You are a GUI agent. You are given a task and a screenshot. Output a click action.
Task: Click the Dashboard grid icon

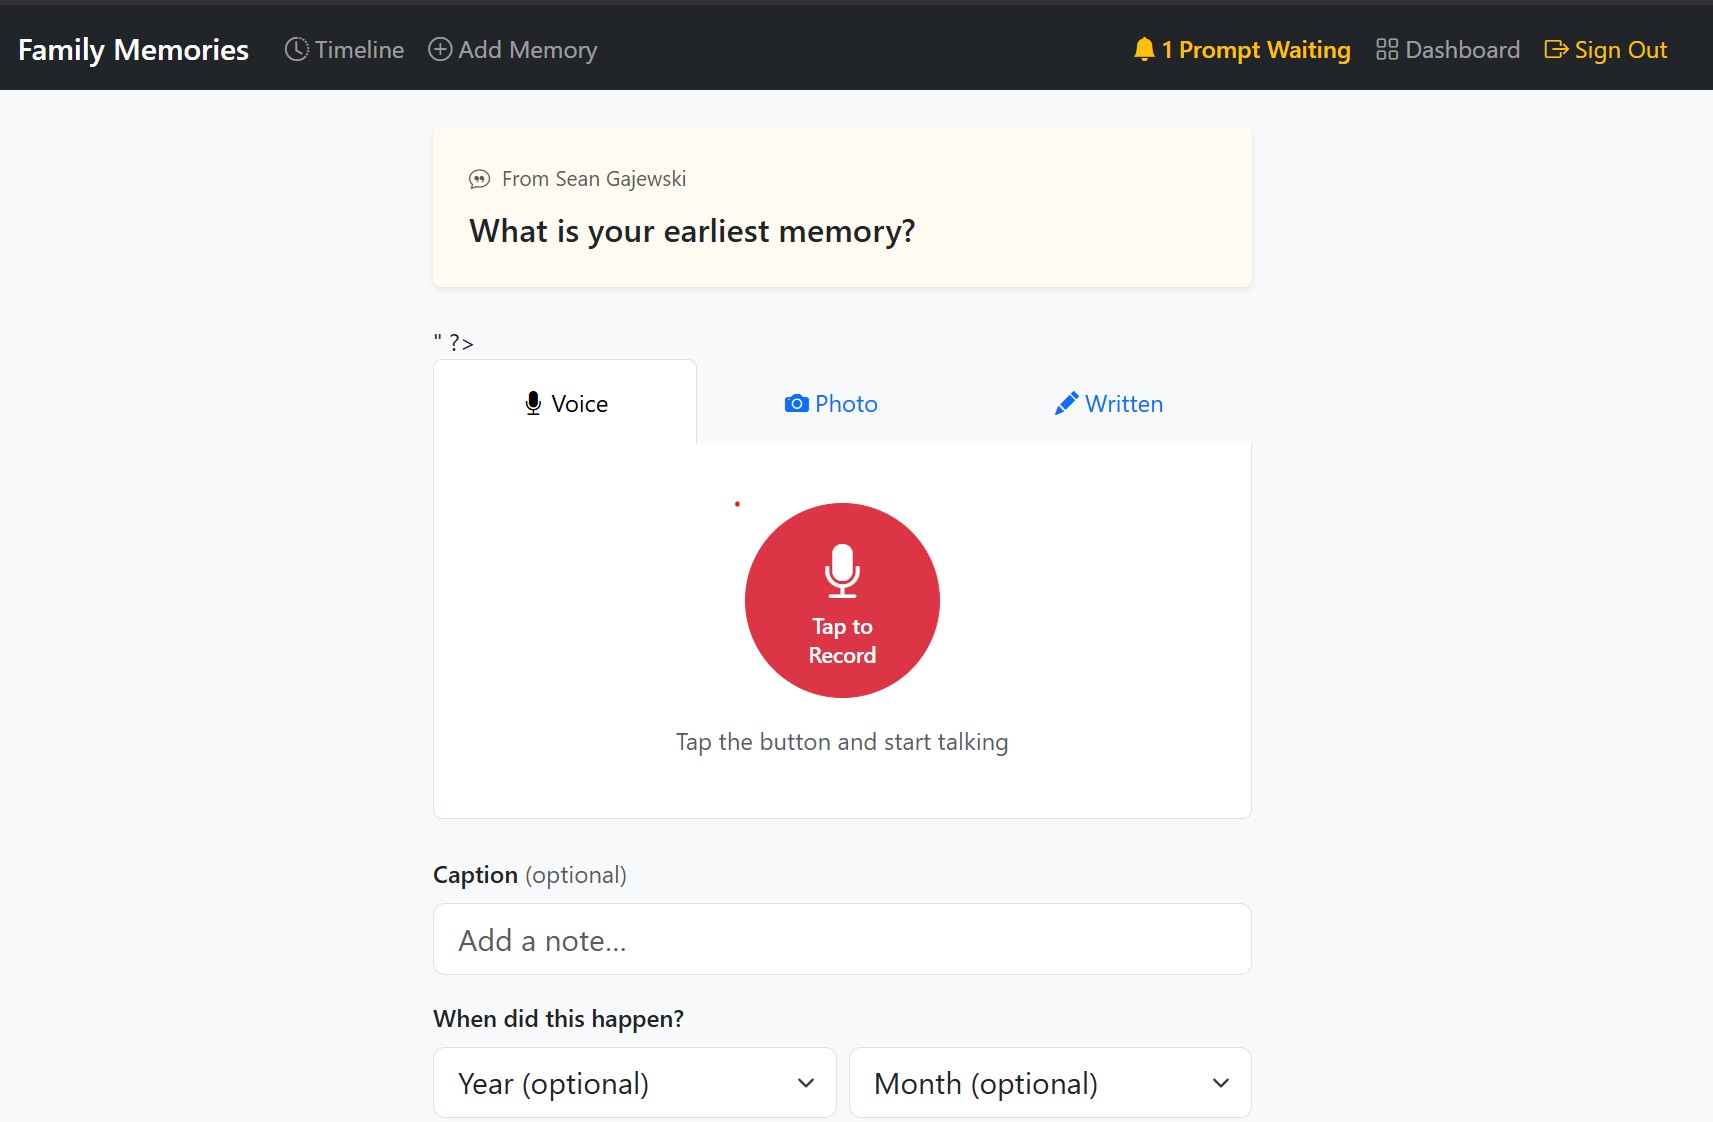coord(1387,49)
